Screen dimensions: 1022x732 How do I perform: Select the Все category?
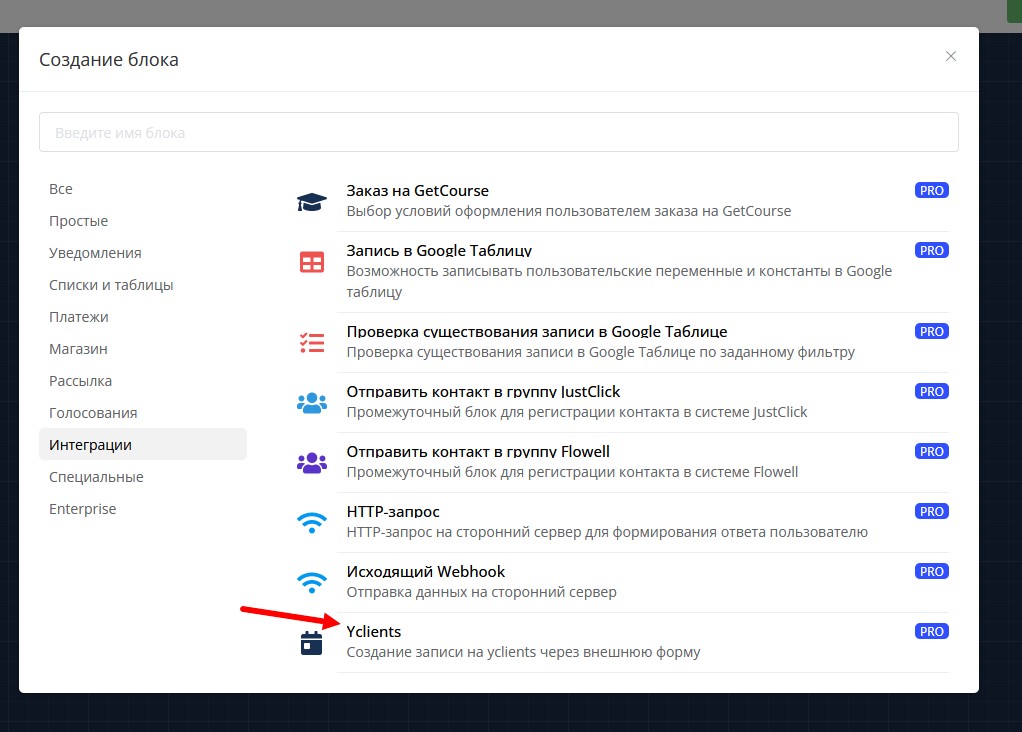tap(61, 189)
